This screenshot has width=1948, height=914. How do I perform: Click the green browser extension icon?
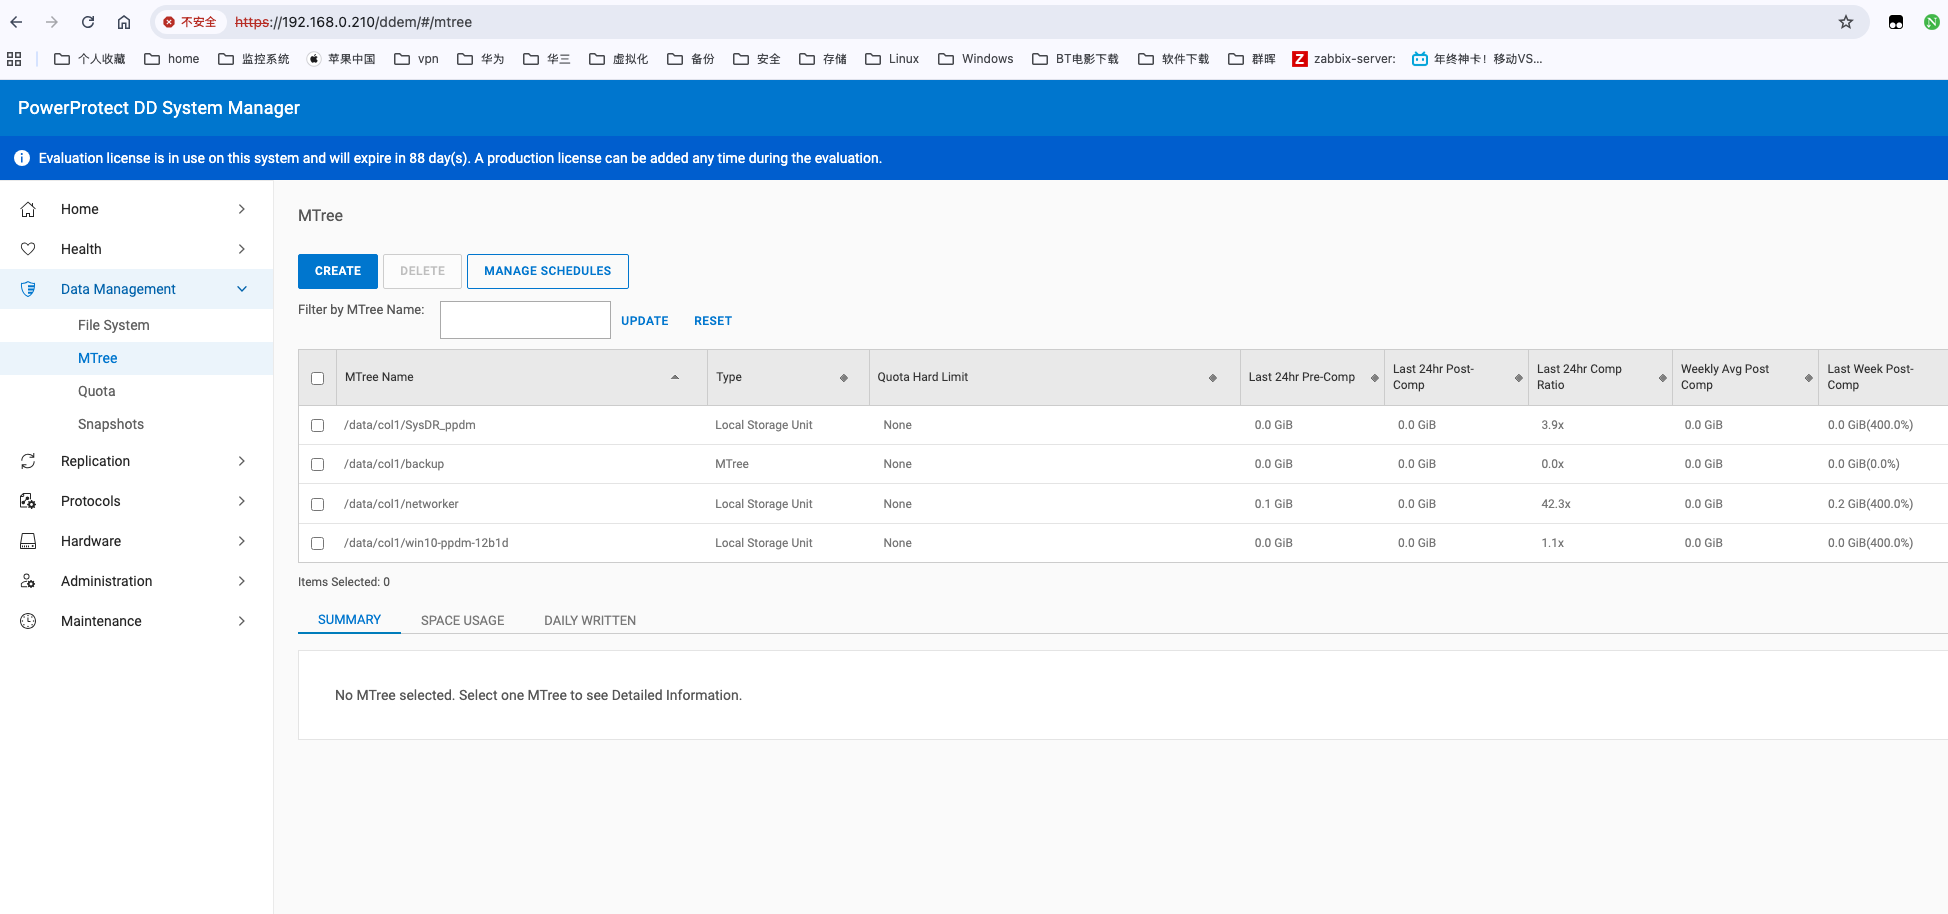tap(1932, 22)
